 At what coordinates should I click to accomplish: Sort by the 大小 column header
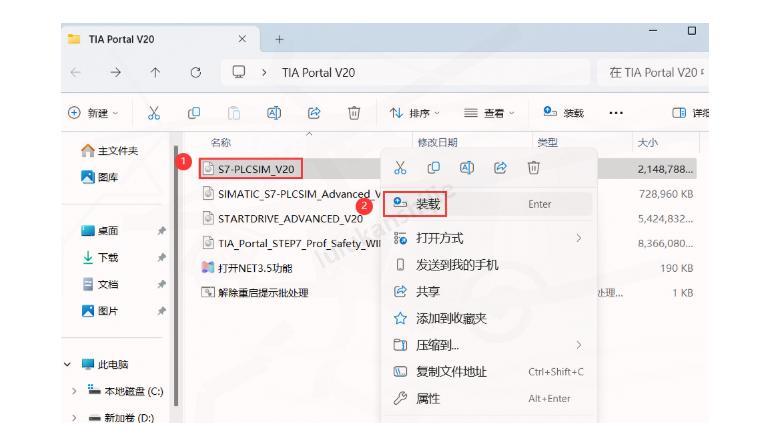648,142
